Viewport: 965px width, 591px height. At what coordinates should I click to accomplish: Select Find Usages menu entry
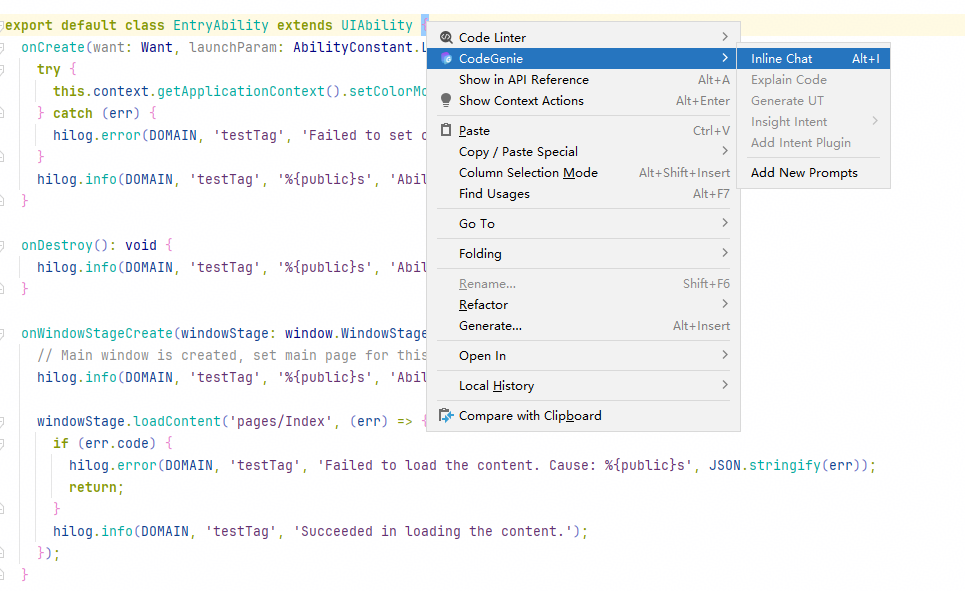(494, 194)
